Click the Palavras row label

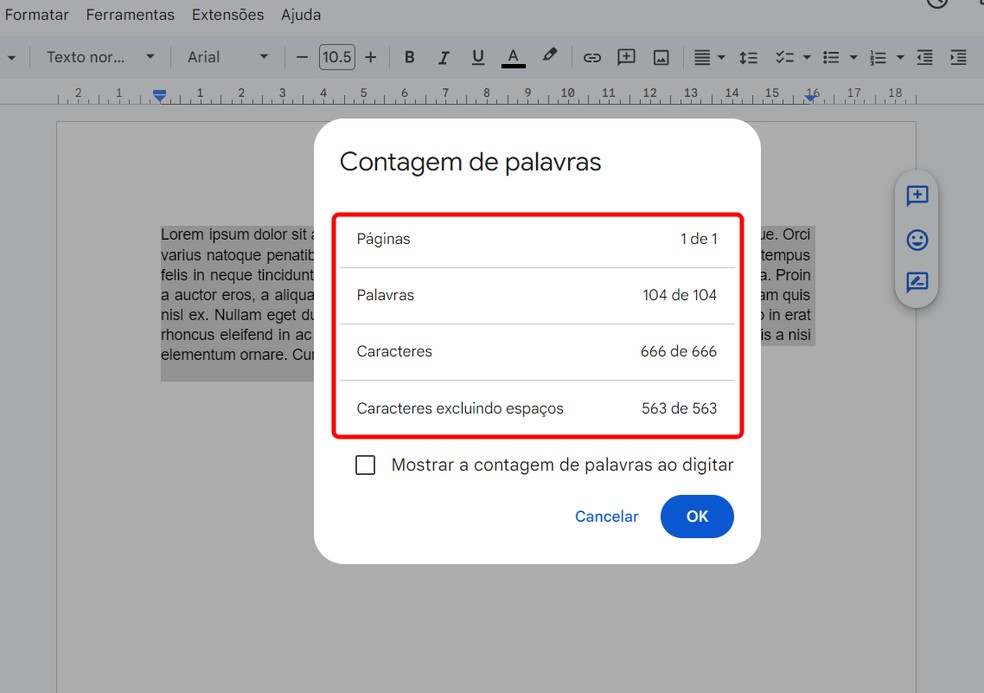coord(385,295)
